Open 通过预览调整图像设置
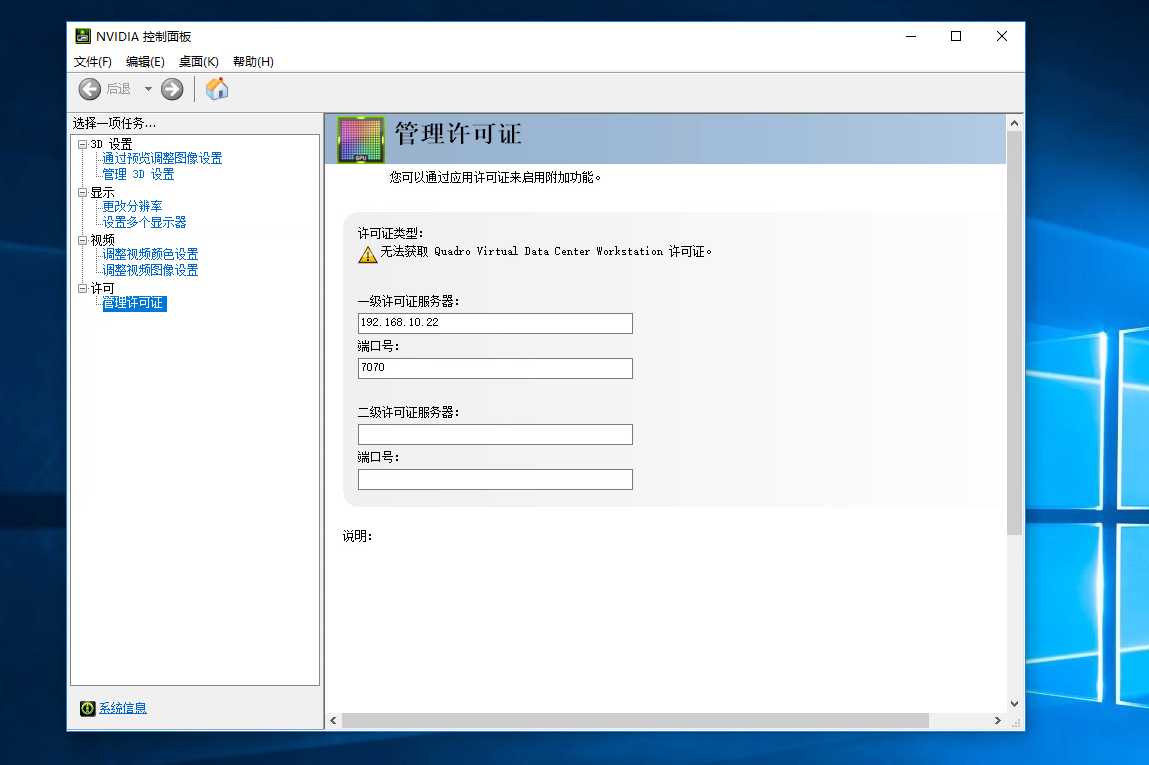 click(162, 158)
